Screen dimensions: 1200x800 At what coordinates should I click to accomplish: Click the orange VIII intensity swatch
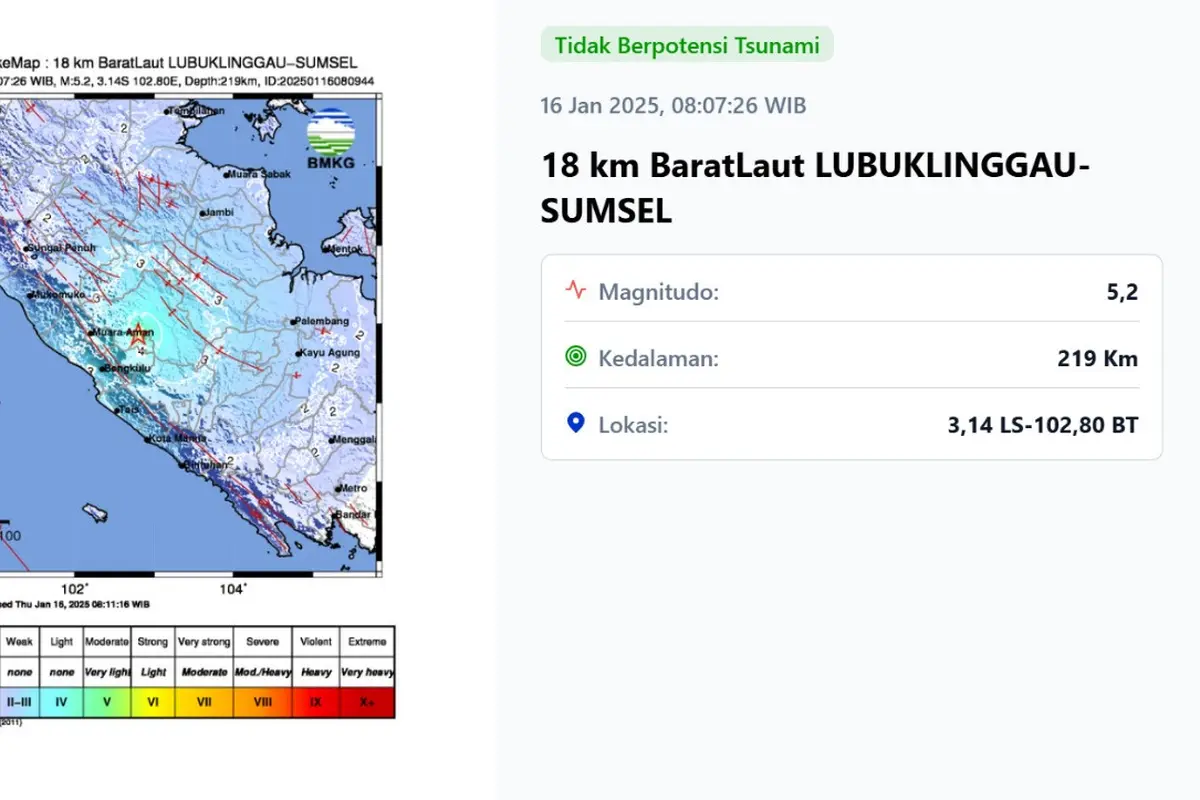pos(263,703)
